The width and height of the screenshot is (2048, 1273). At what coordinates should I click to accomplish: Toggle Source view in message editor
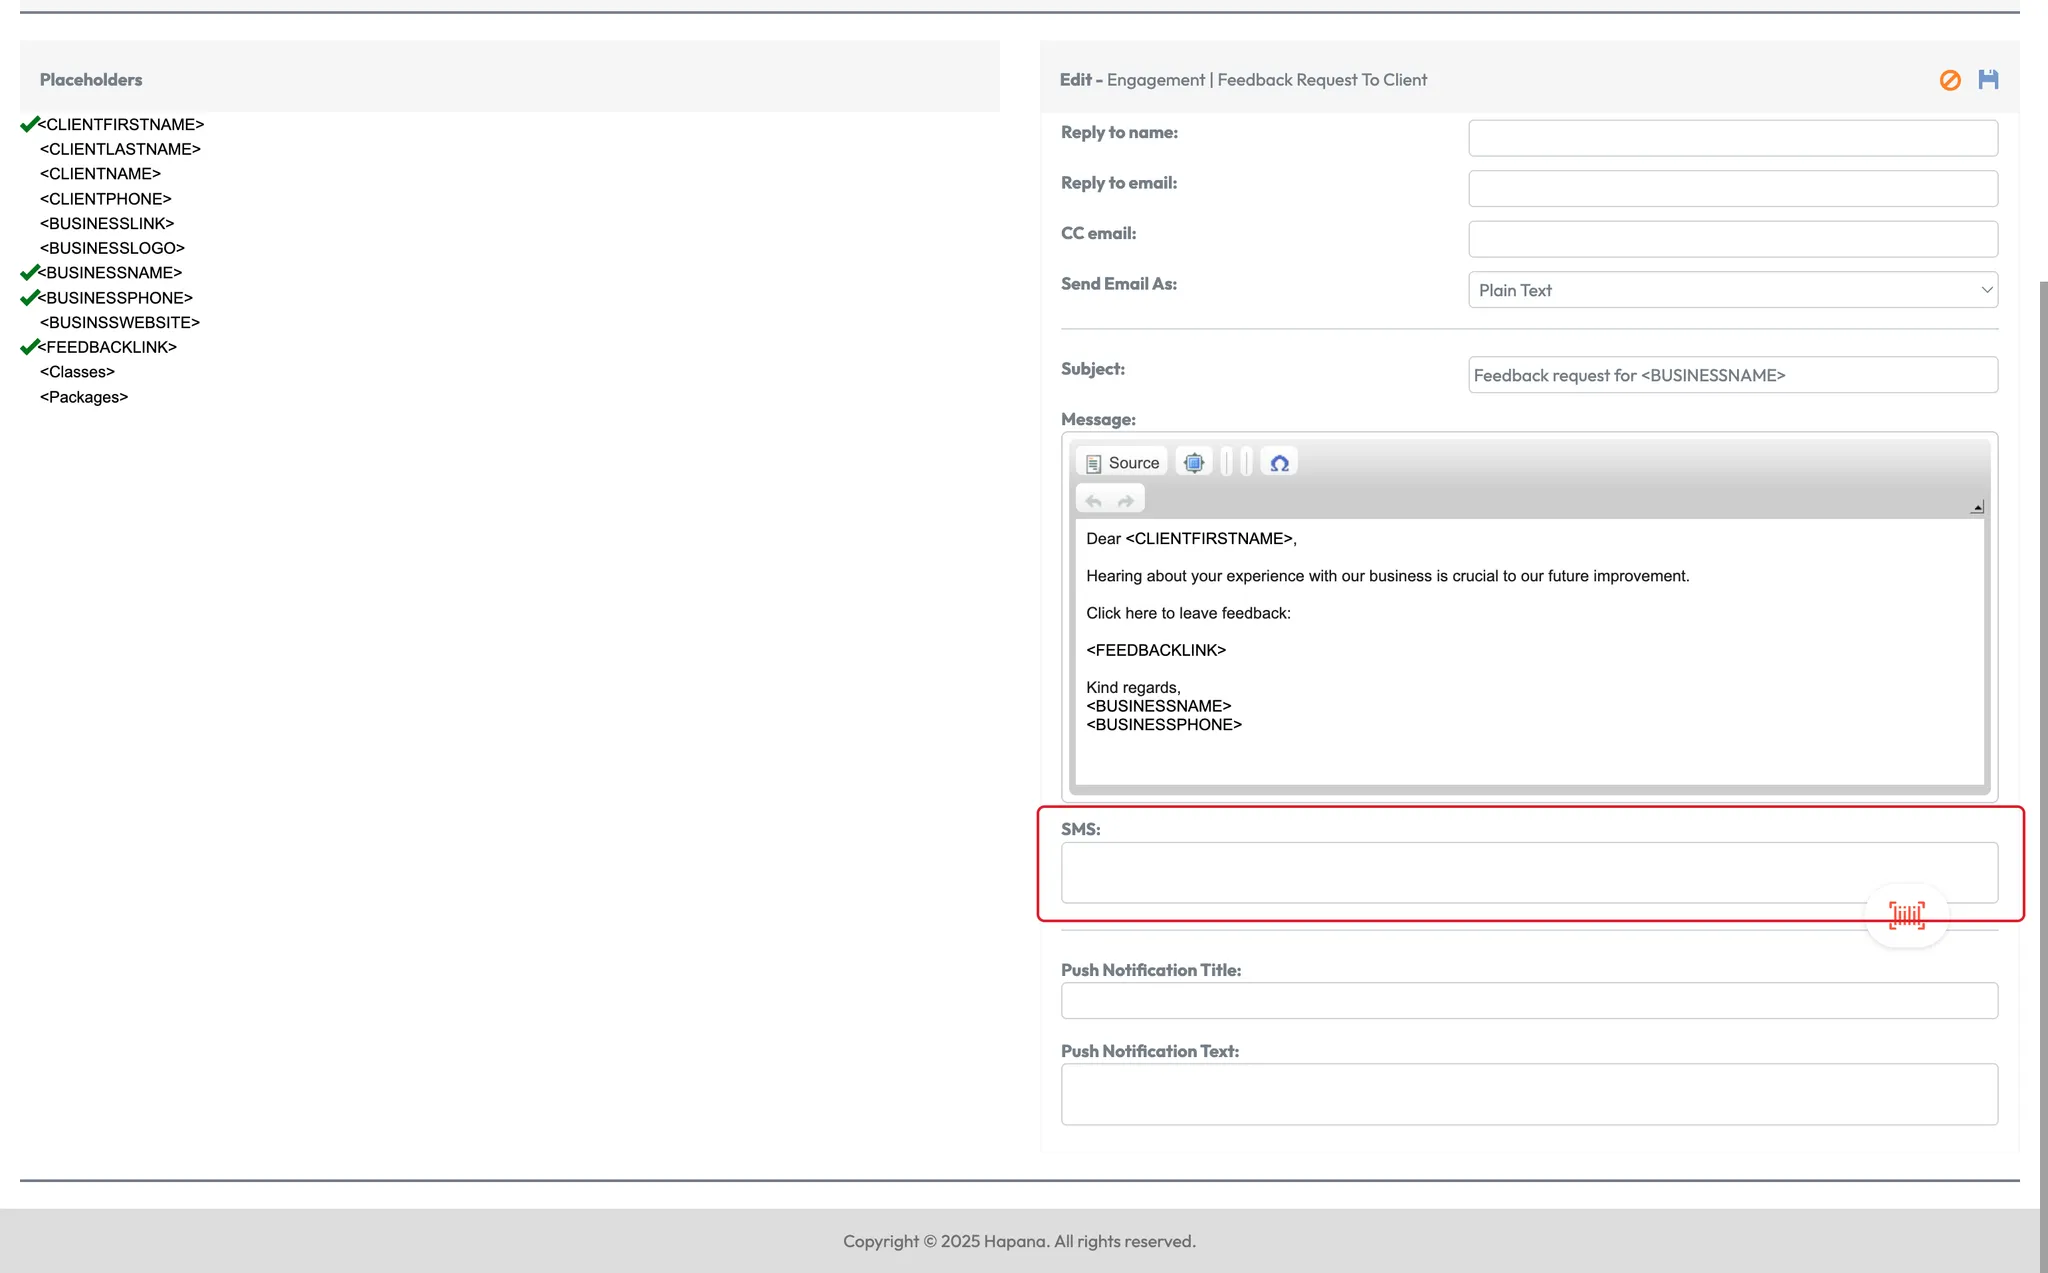click(x=1122, y=463)
